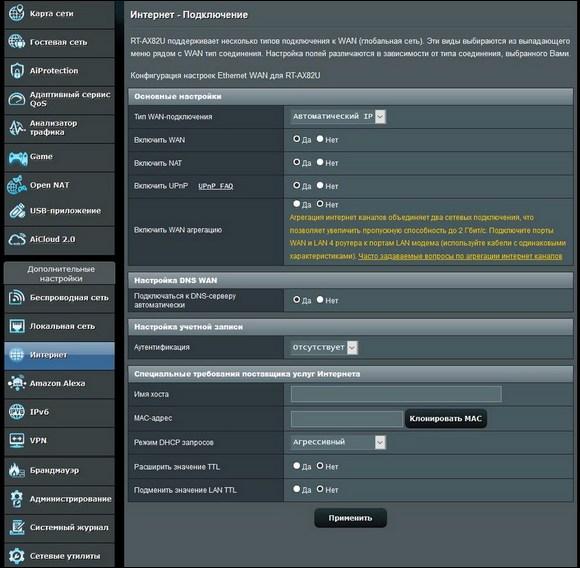Image resolution: width=580 pixels, height=568 pixels.
Task: Click the MAC-адрес input field
Action: click(x=347, y=419)
